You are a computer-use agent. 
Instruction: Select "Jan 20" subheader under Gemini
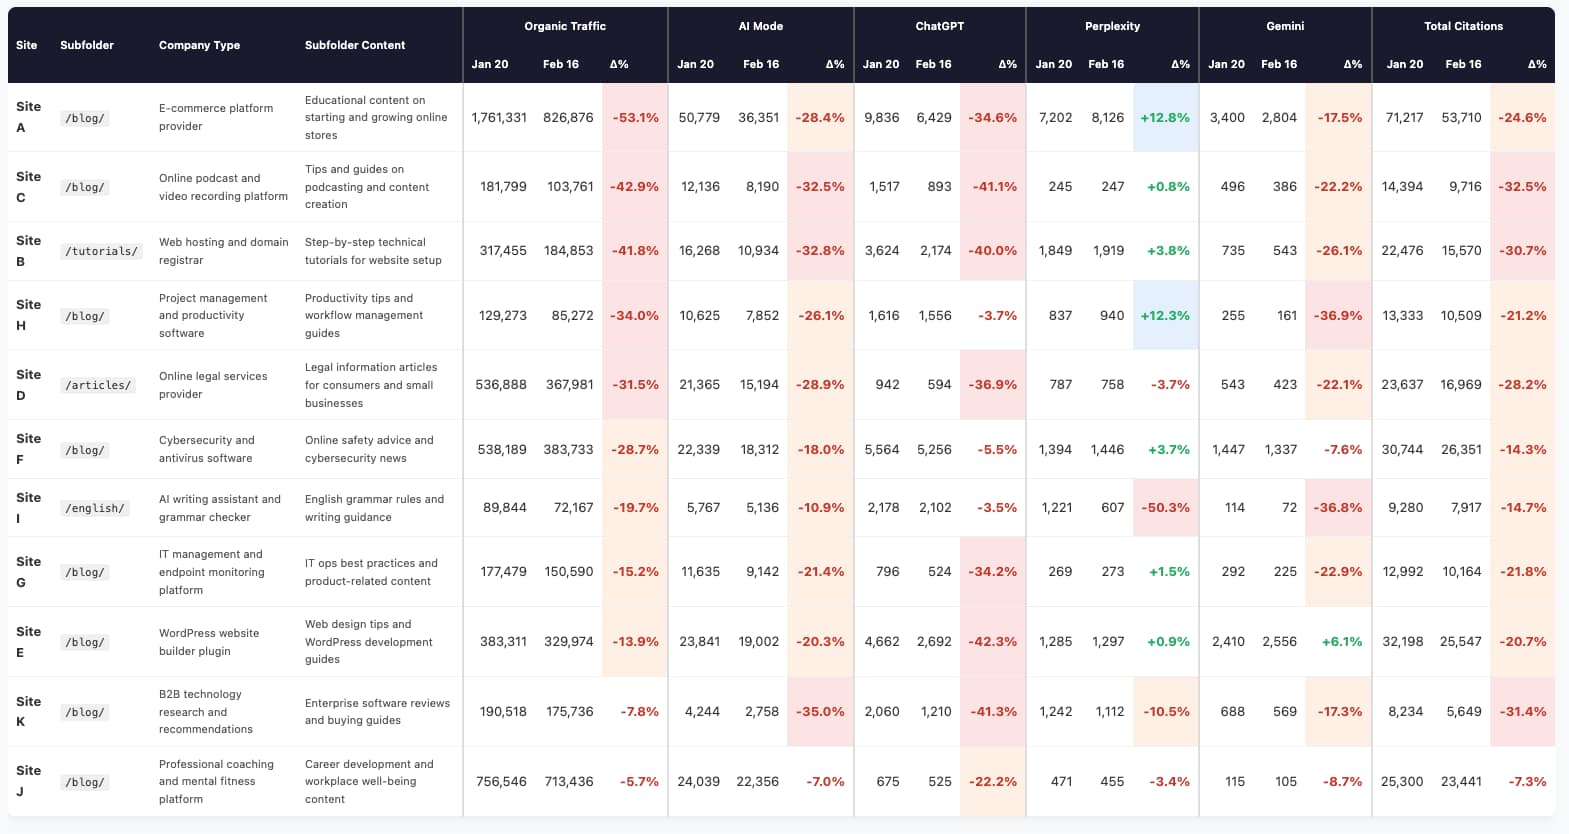pos(1226,64)
